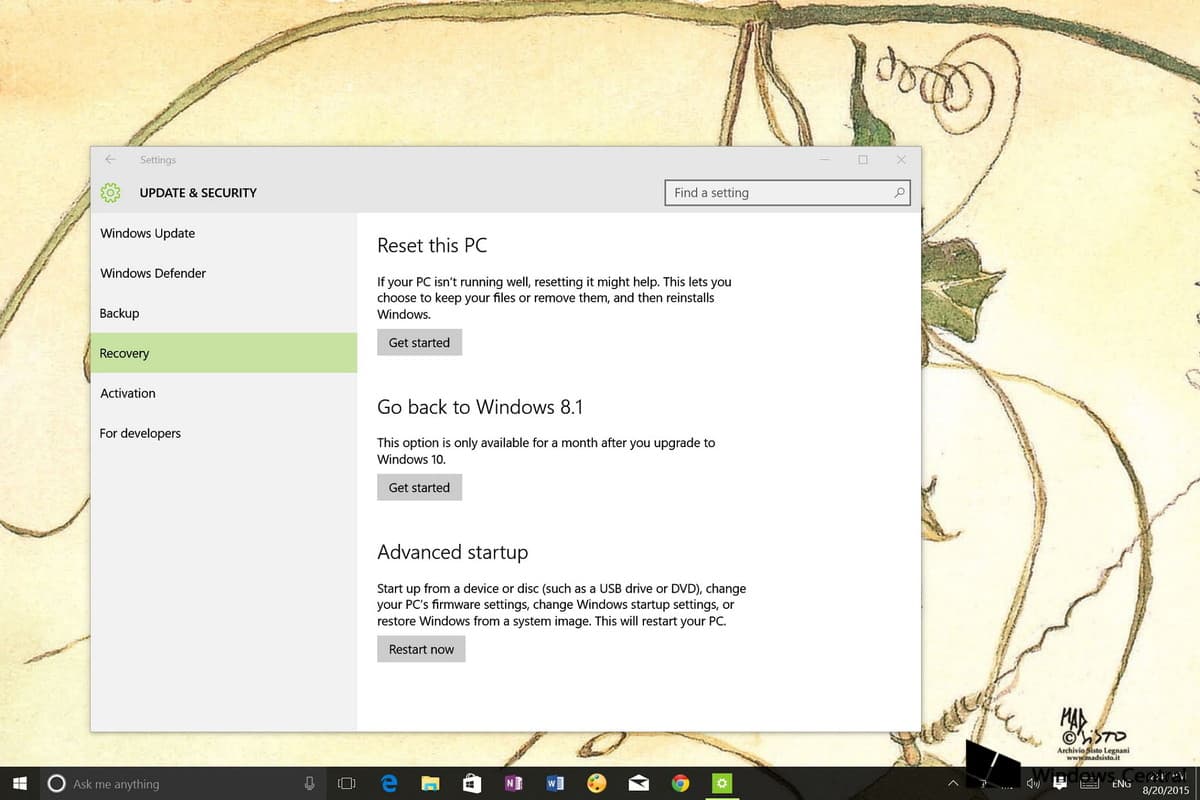The image size is (1200, 800).
Task: Open OneNote from the taskbar
Action: click(514, 784)
